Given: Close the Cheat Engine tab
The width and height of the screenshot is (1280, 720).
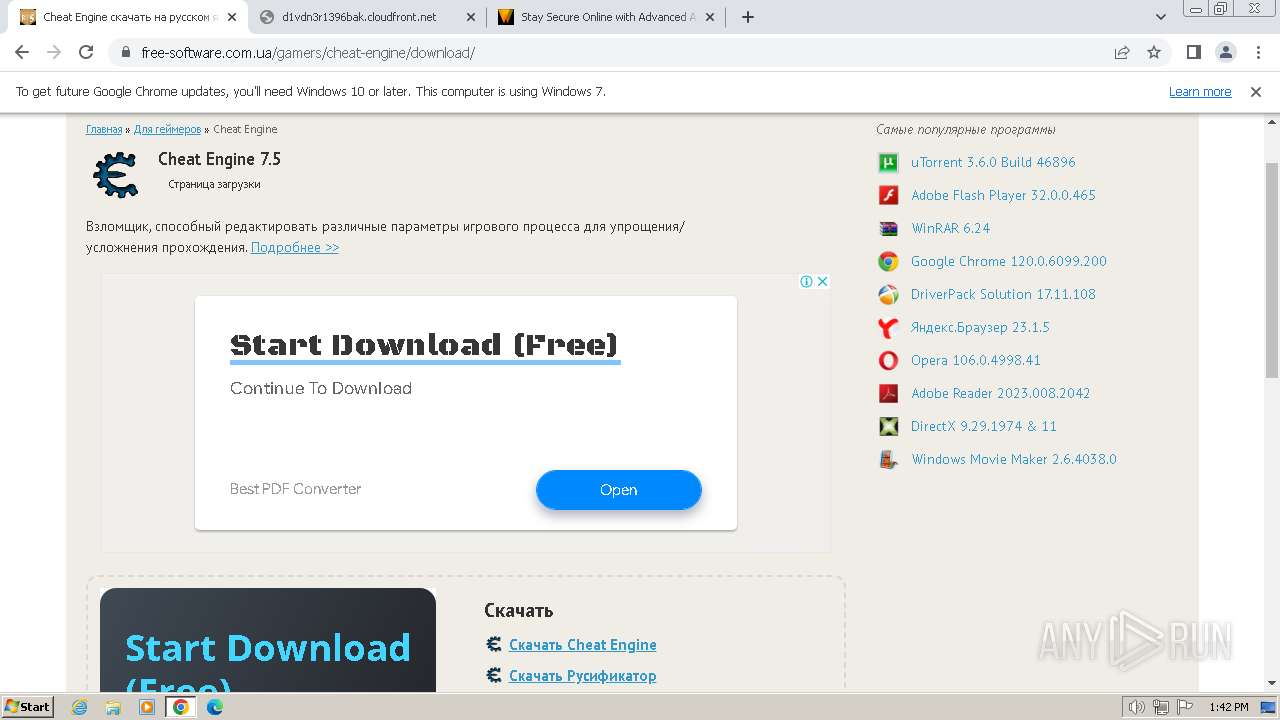Looking at the screenshot, I should (232, 17).
